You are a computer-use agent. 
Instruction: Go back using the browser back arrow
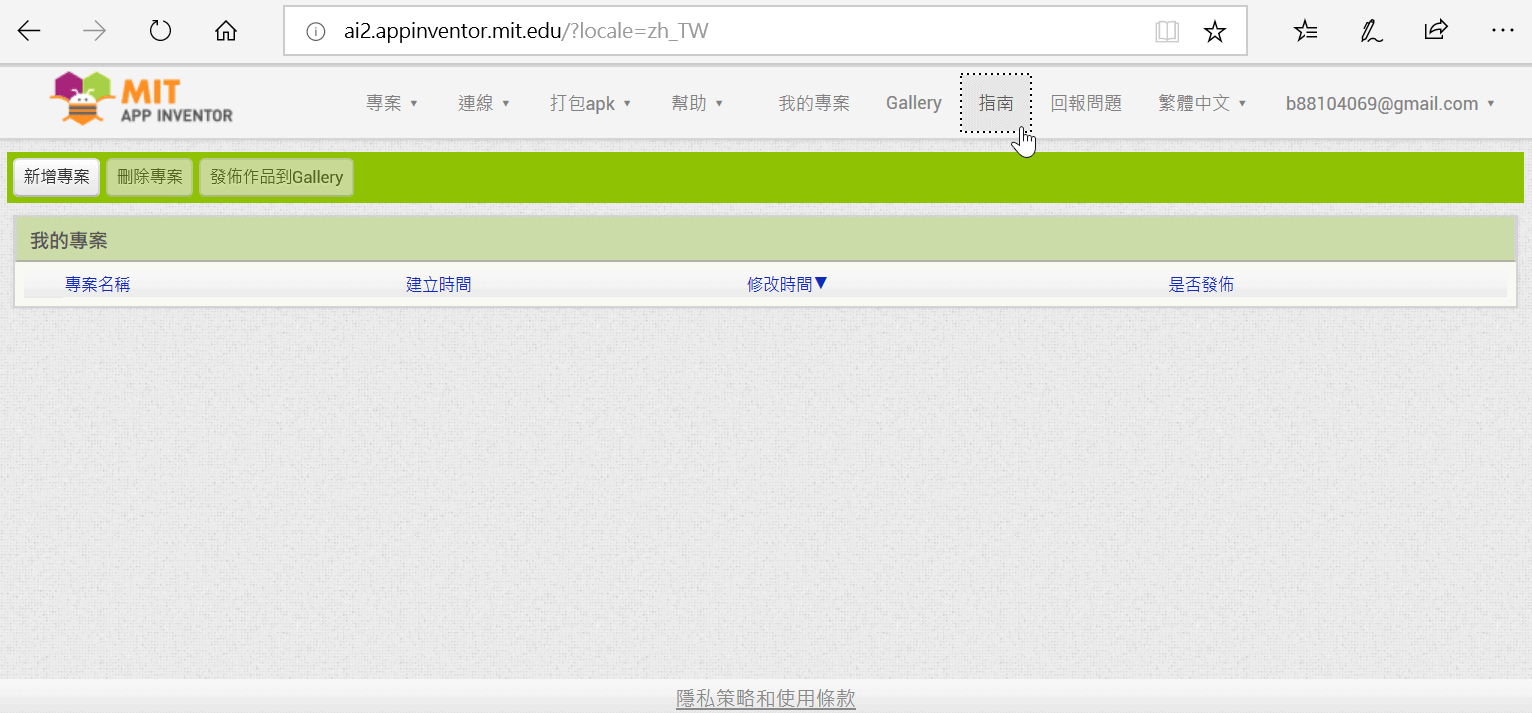[29, 31]
